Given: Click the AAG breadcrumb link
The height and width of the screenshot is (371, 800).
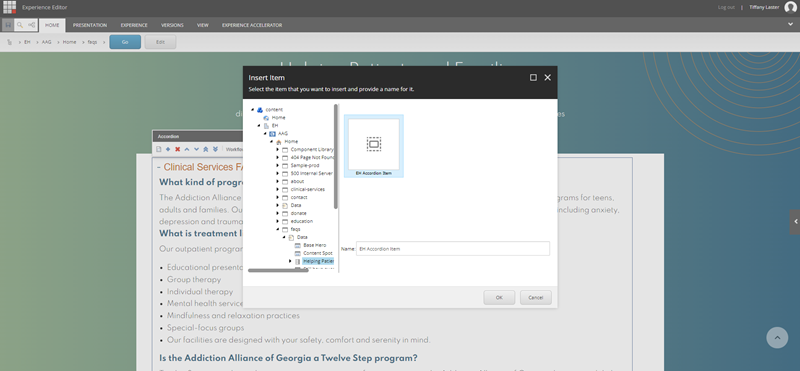Looking at the screenshot, I should click(46, 42).
